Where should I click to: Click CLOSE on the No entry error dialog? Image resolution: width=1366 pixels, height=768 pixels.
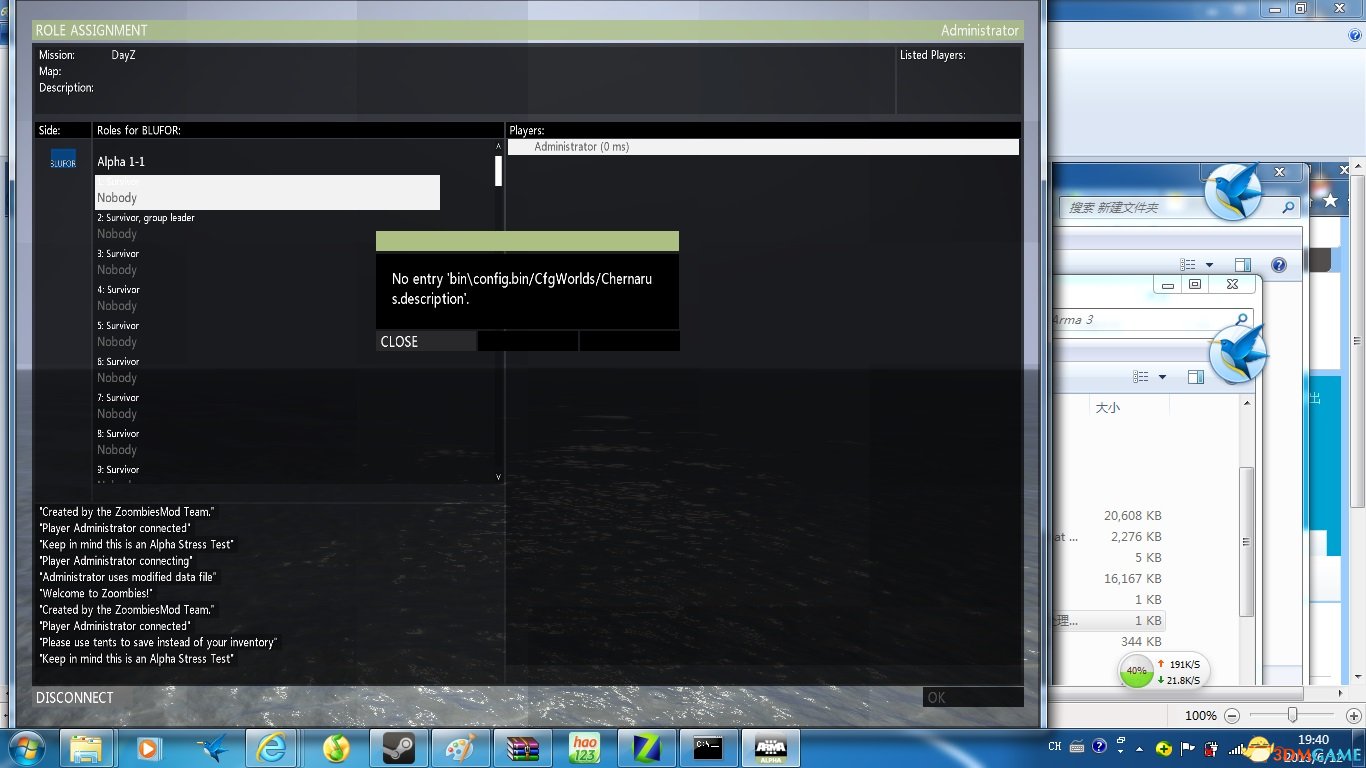tap(426, 342)
